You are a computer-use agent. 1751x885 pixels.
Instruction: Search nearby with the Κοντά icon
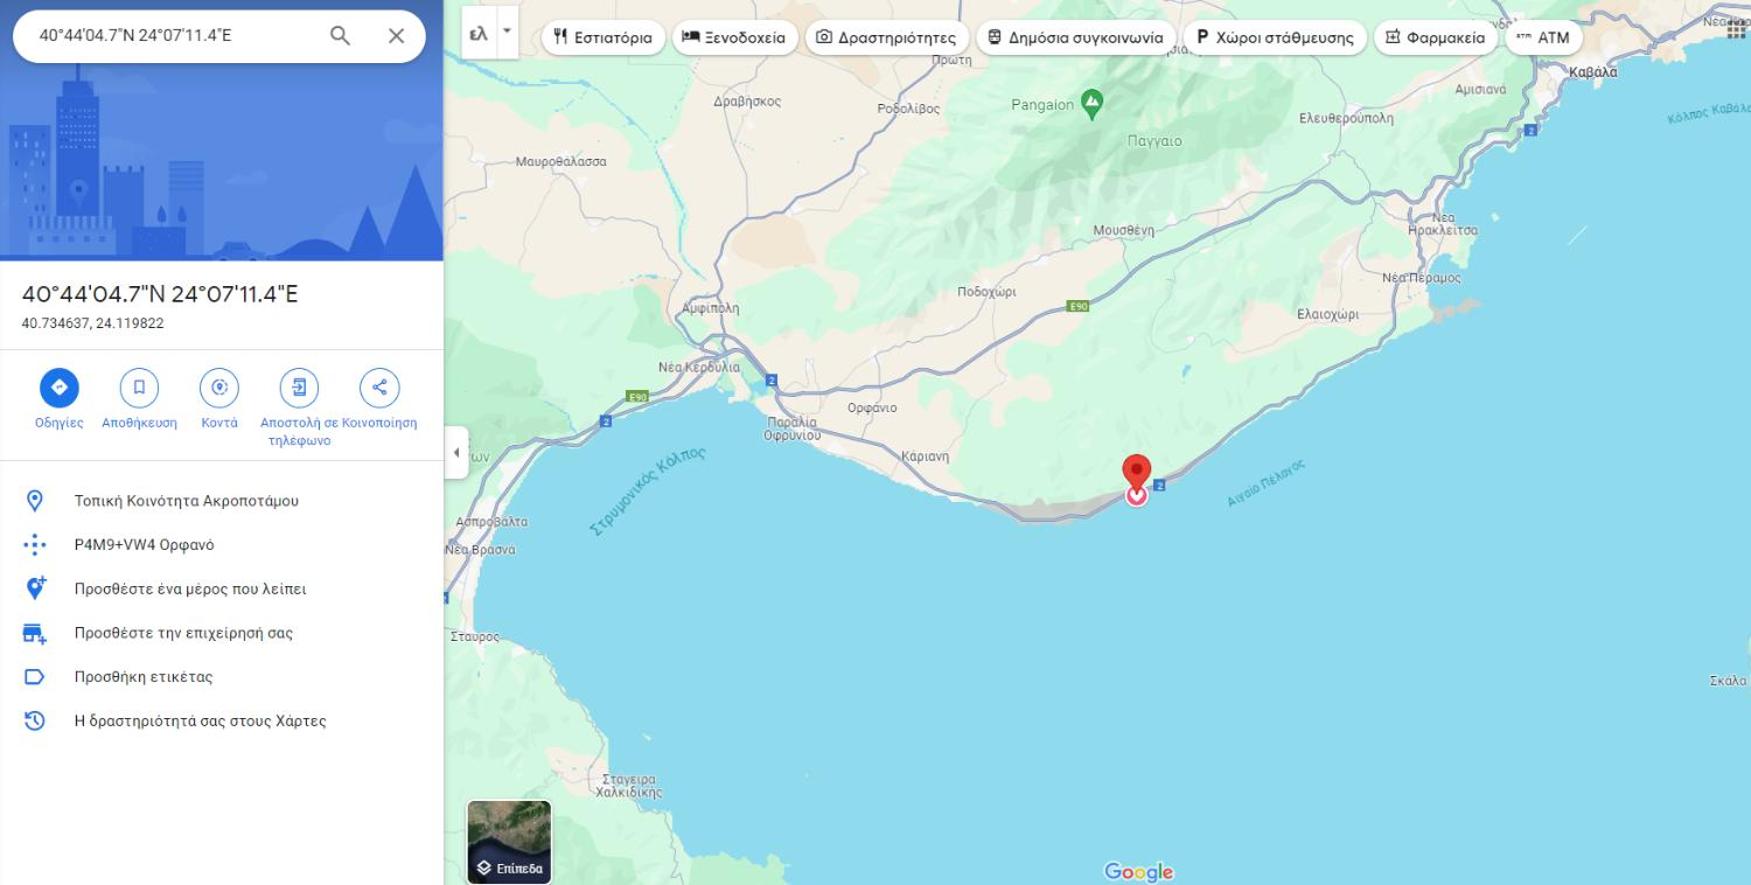219,388
